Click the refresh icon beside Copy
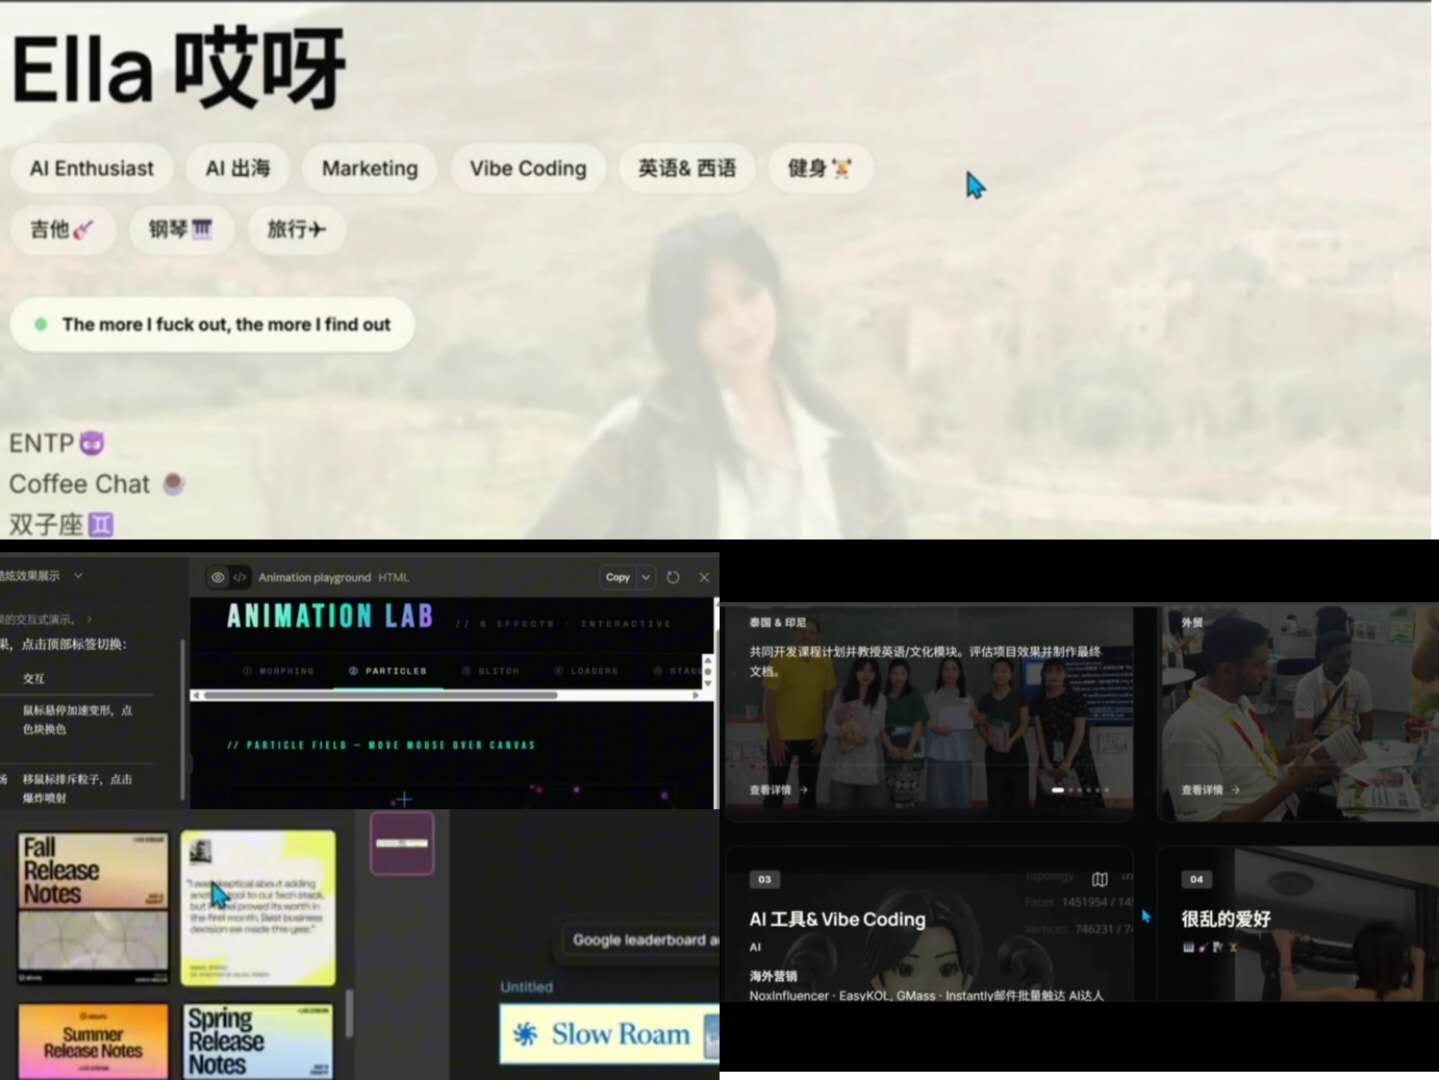This screenshot has width=1439, height=1080. (x=673, y=577)
